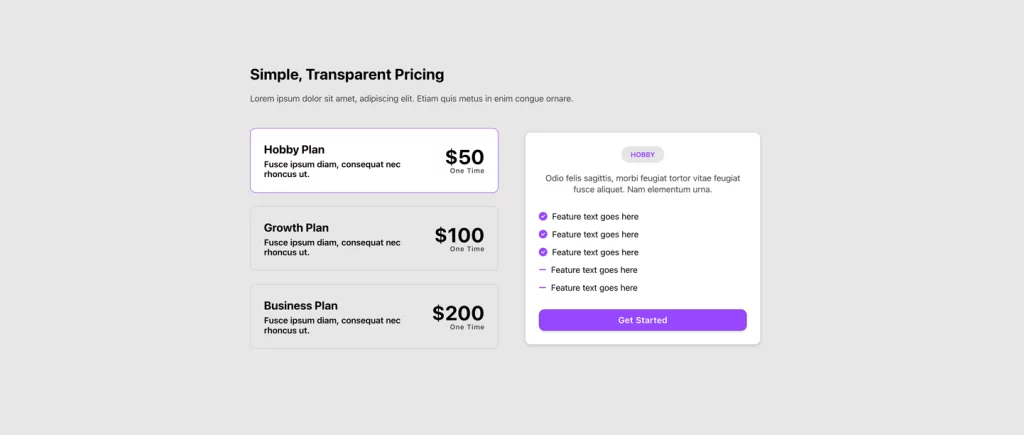The width and height of the screenshot is (1024, 435).
Task: Click the first feature's purple checkmark icon
Action: tap(543, 216)
